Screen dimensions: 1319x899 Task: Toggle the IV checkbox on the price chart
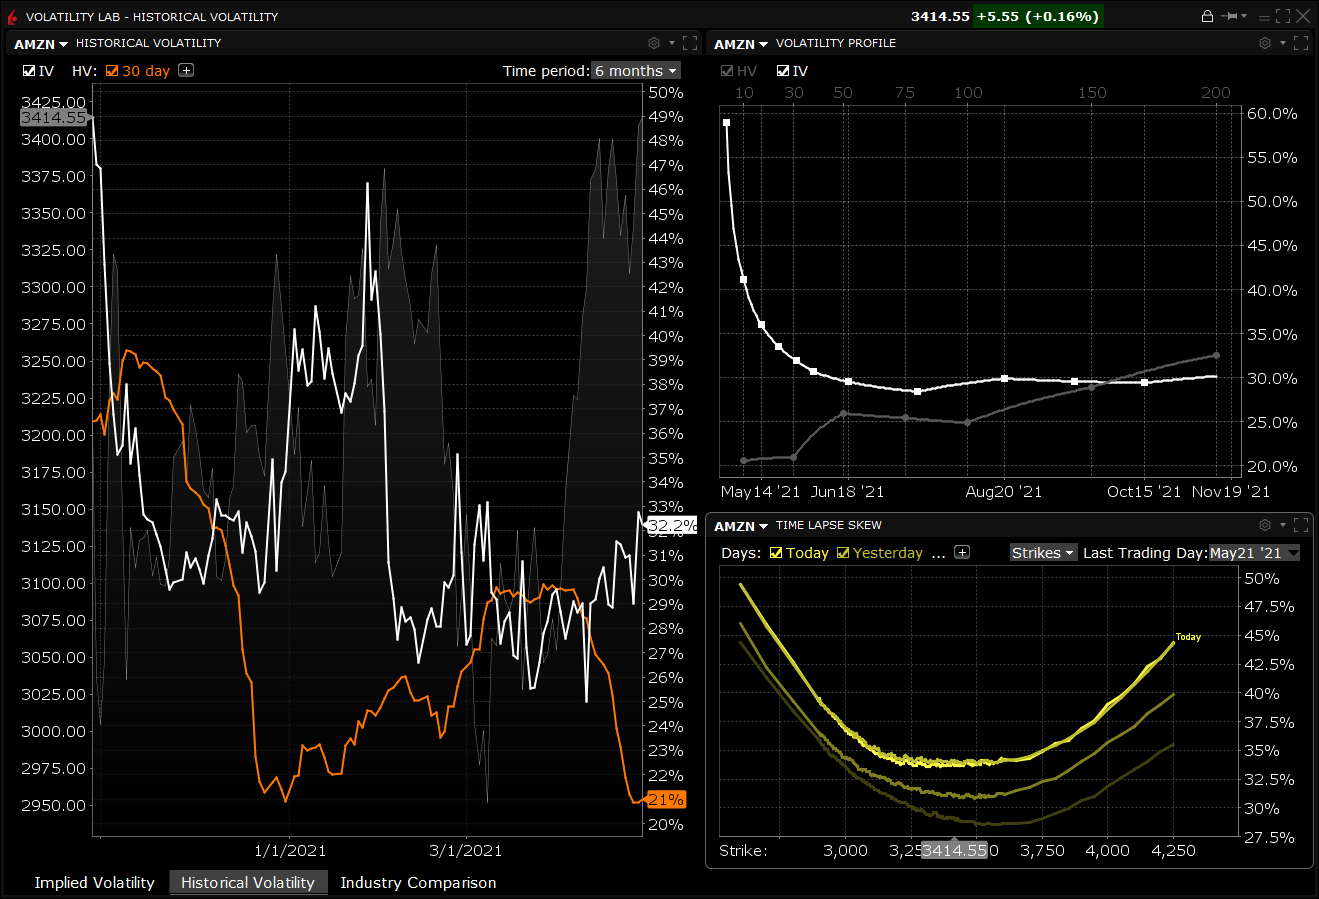(28, 70)
